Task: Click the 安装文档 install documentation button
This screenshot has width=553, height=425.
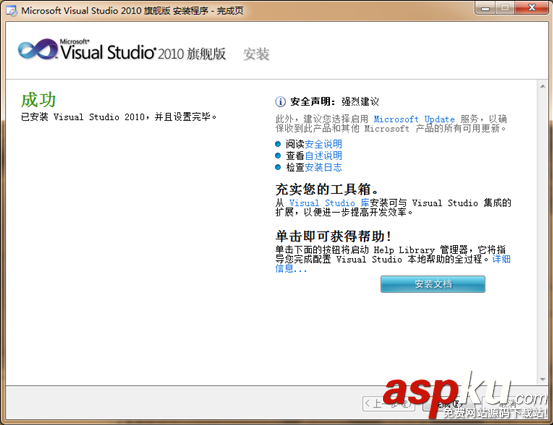Action: coord(433,284)
